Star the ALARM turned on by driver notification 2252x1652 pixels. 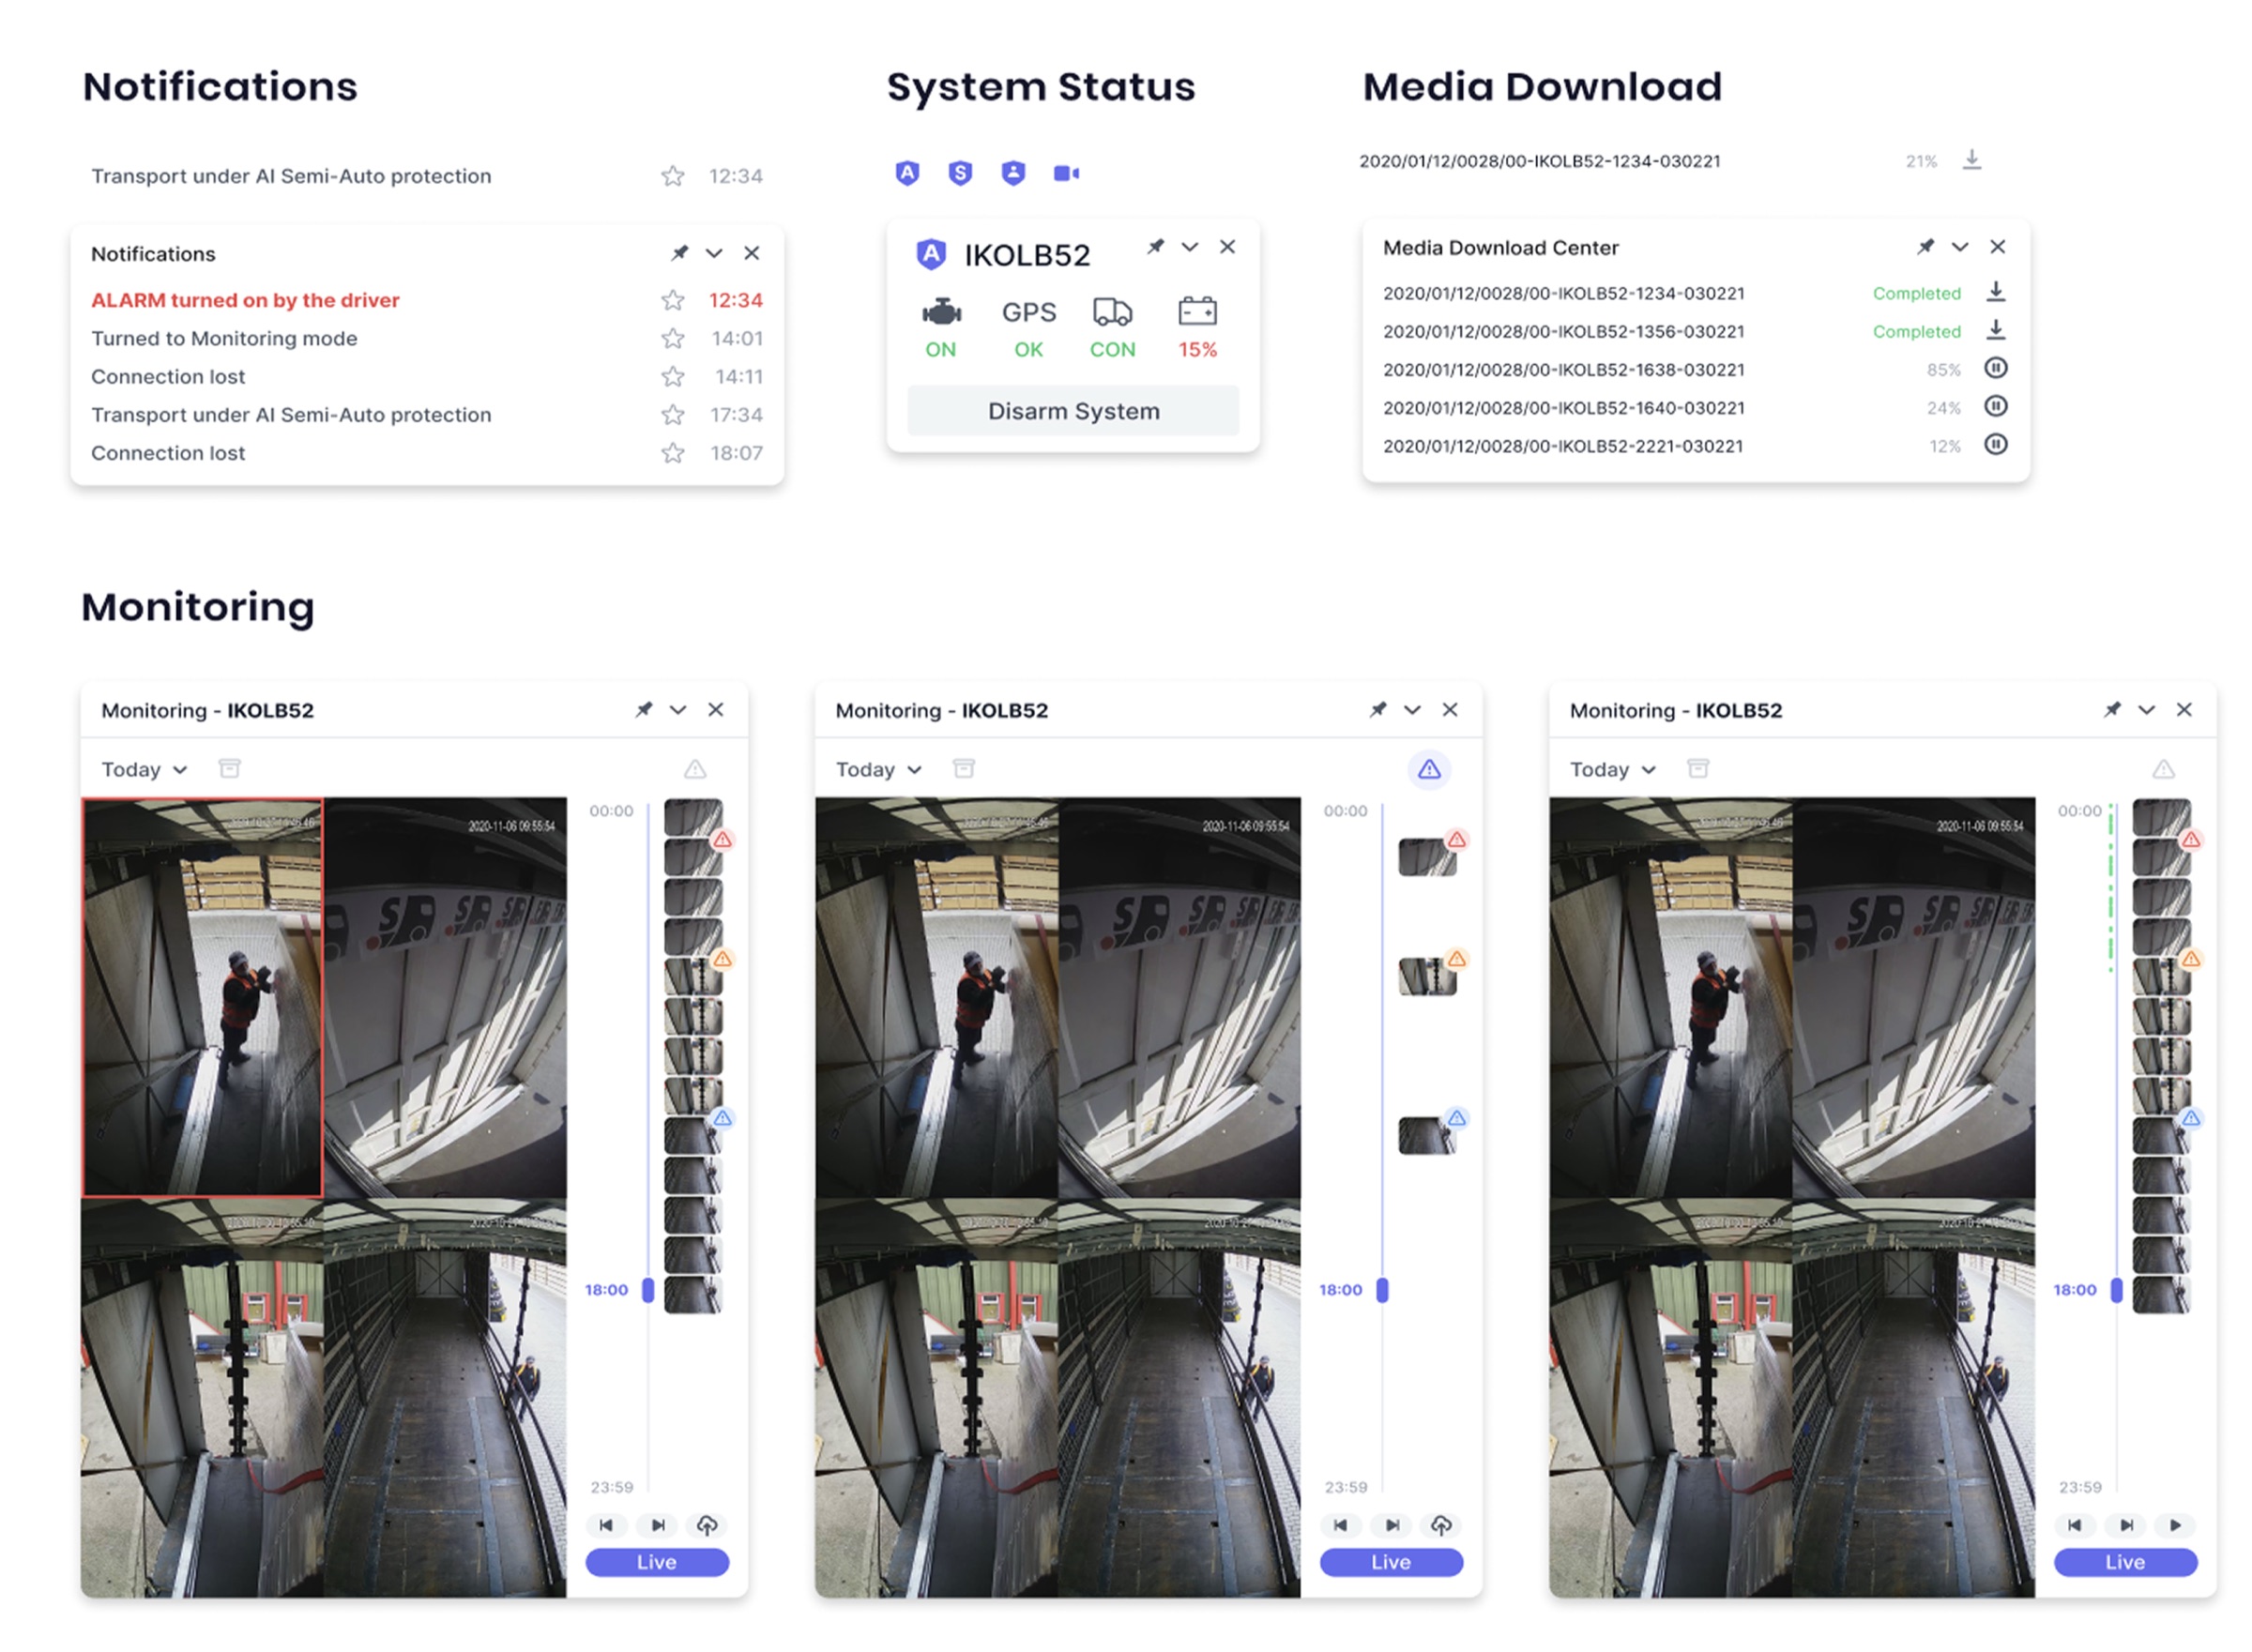point(672,300)
